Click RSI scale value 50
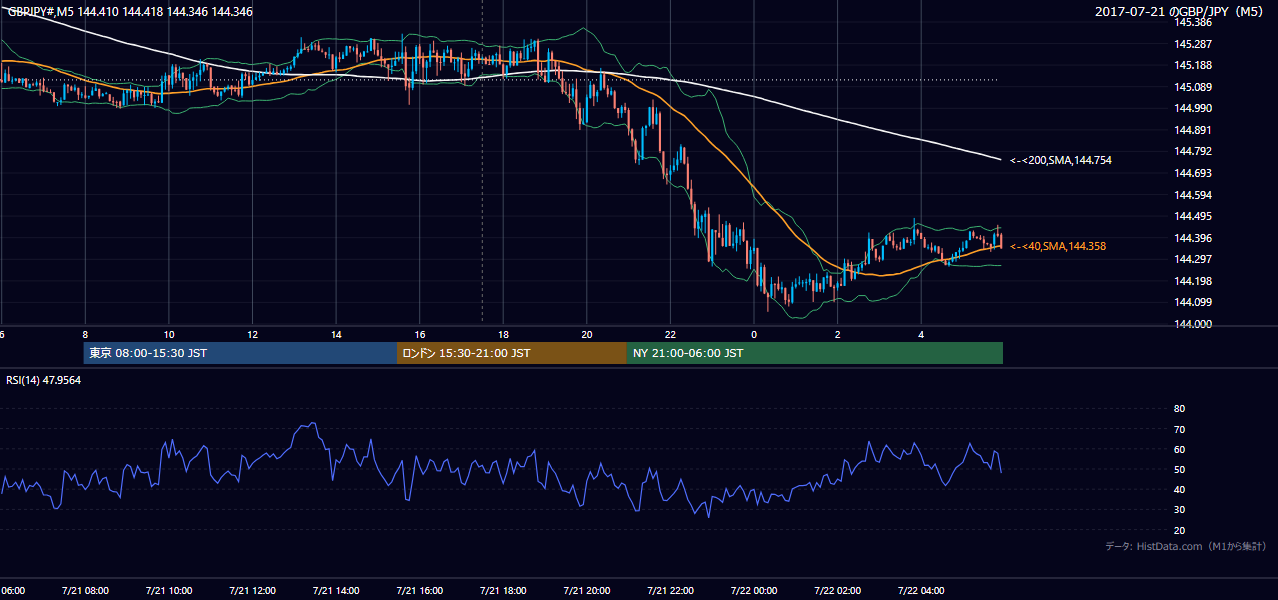Viewport: 1278px width, 600px height. click(1179, 469)
